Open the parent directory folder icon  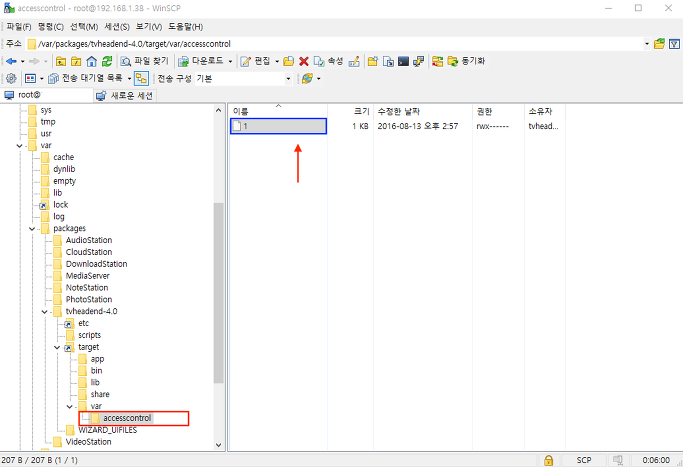[61, 61]
